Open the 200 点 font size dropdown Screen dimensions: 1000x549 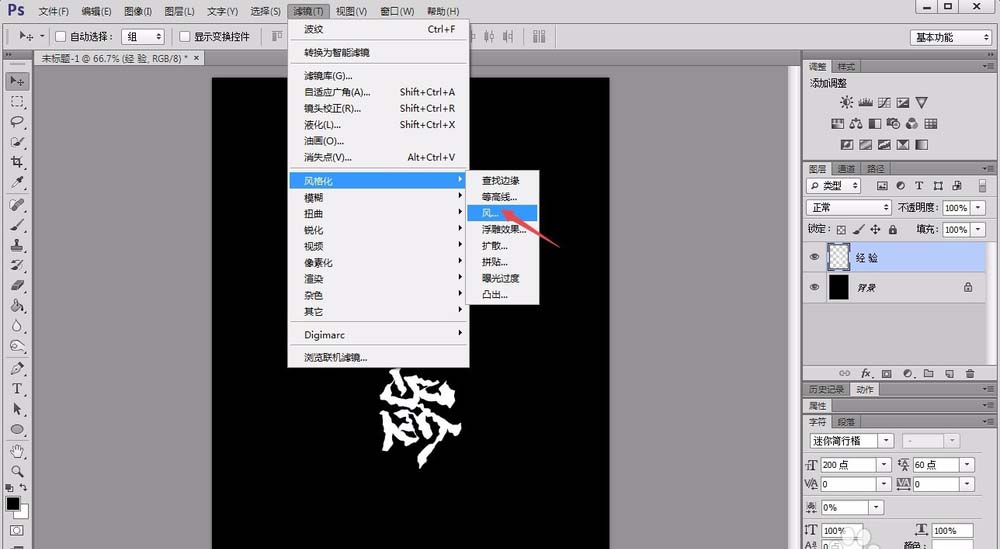click(x=883, y=465)
